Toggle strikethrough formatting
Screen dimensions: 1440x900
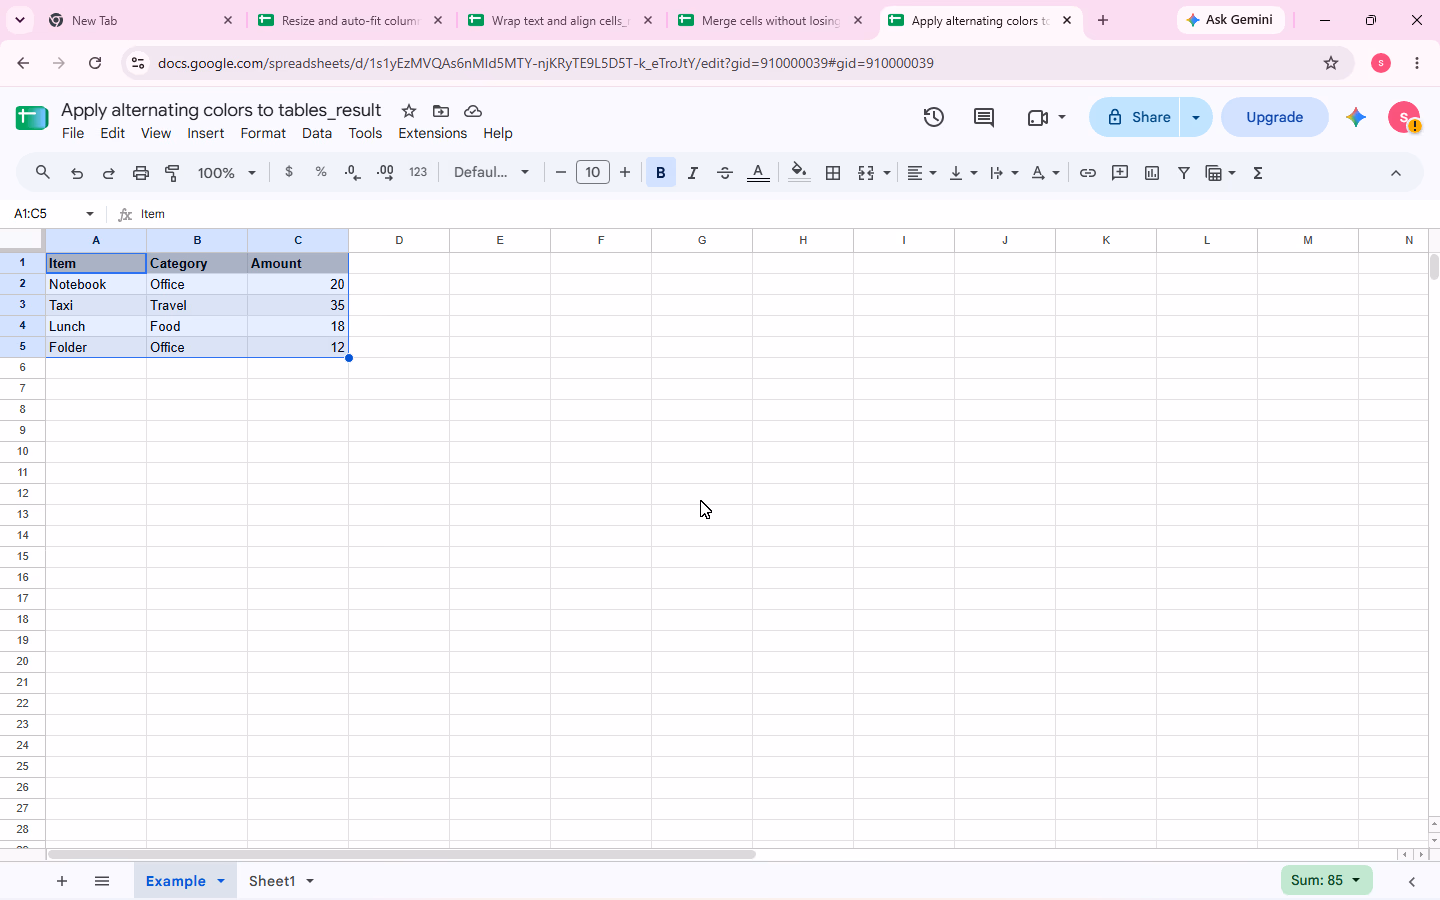pos(724,173)
